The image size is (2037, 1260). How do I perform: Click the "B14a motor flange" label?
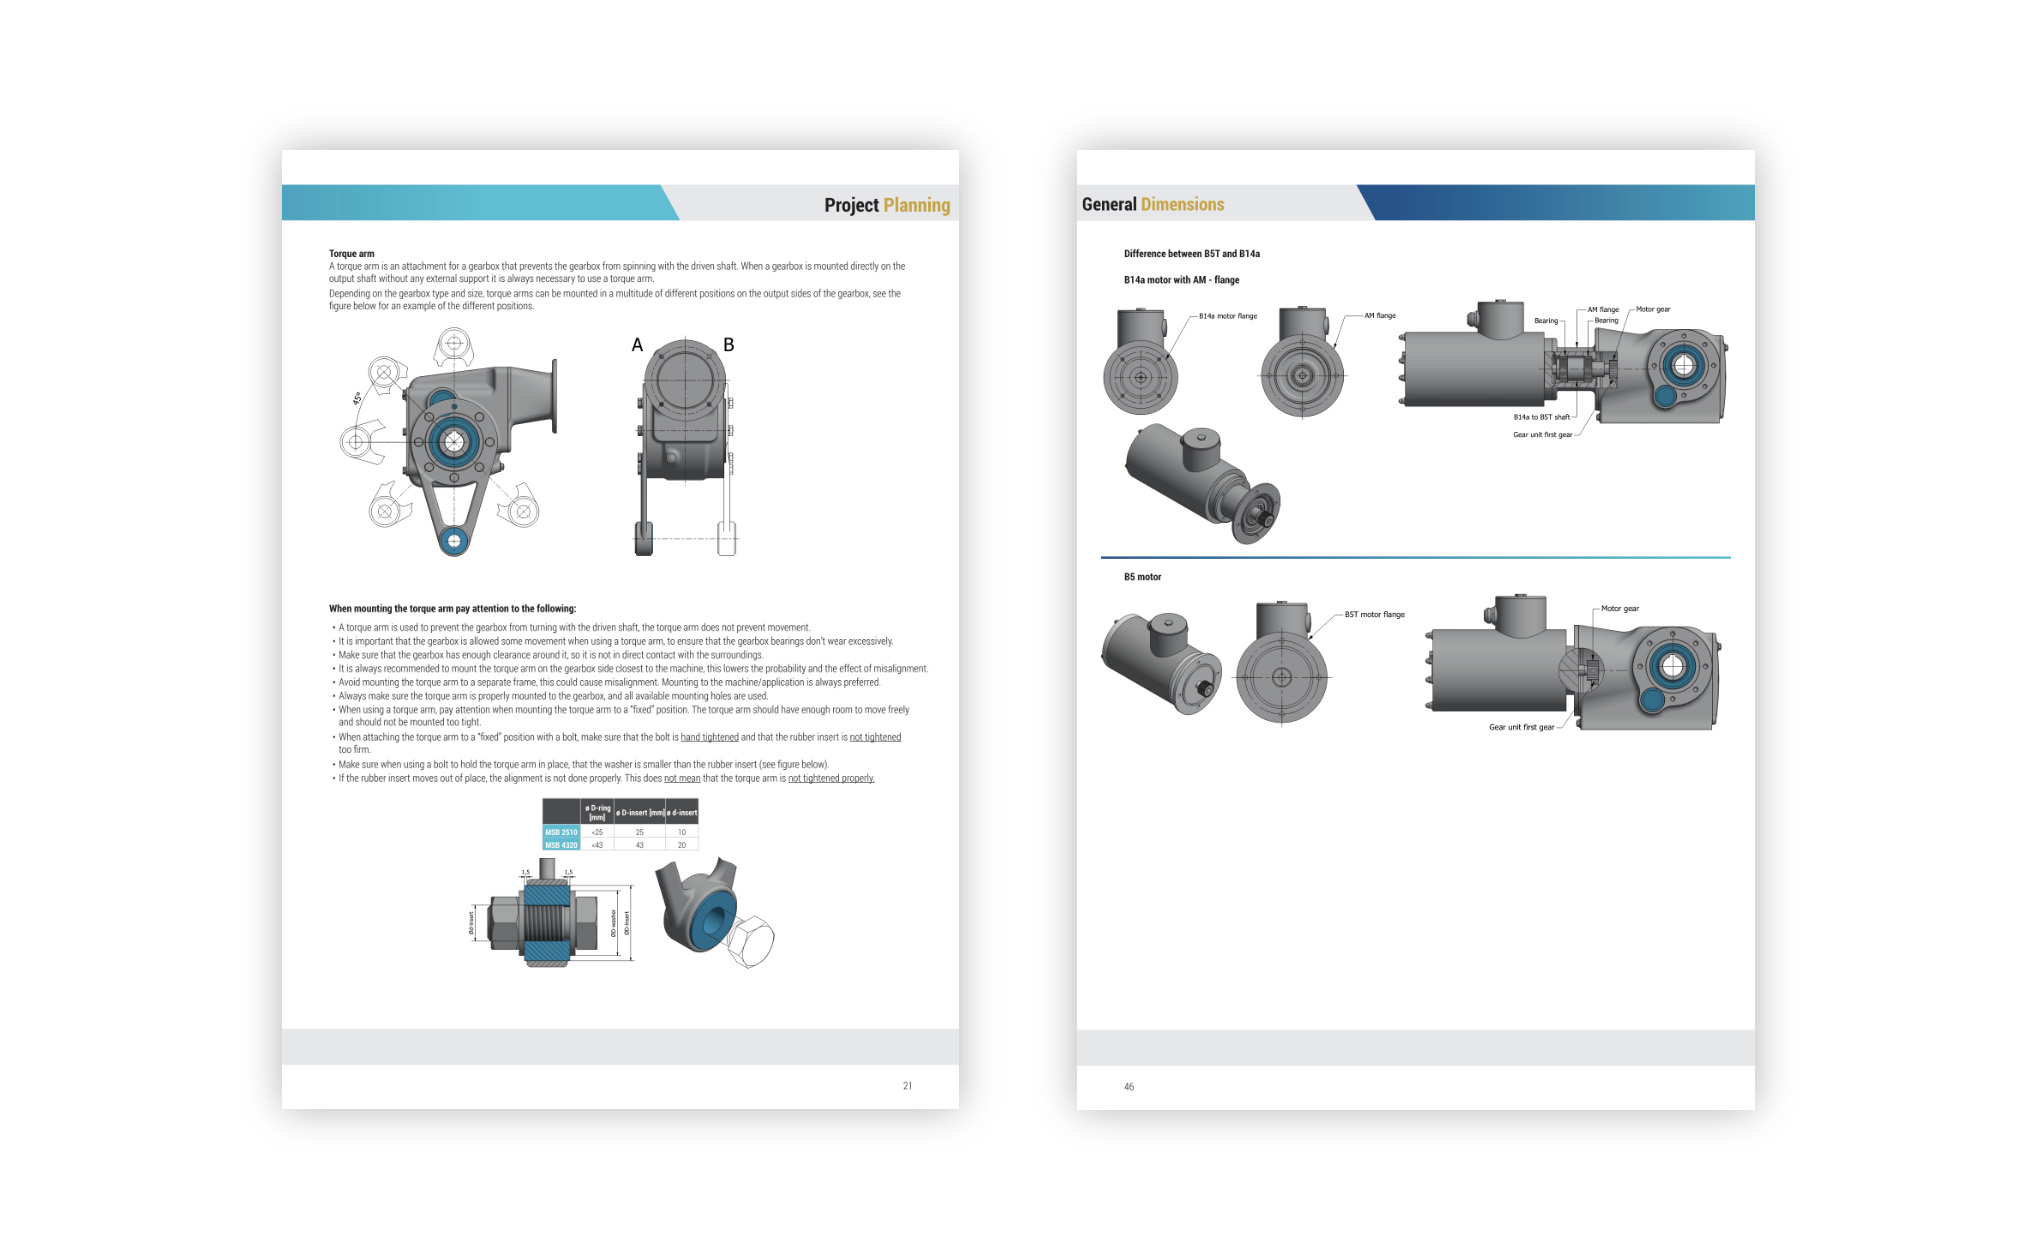(x=1228, y=316)
